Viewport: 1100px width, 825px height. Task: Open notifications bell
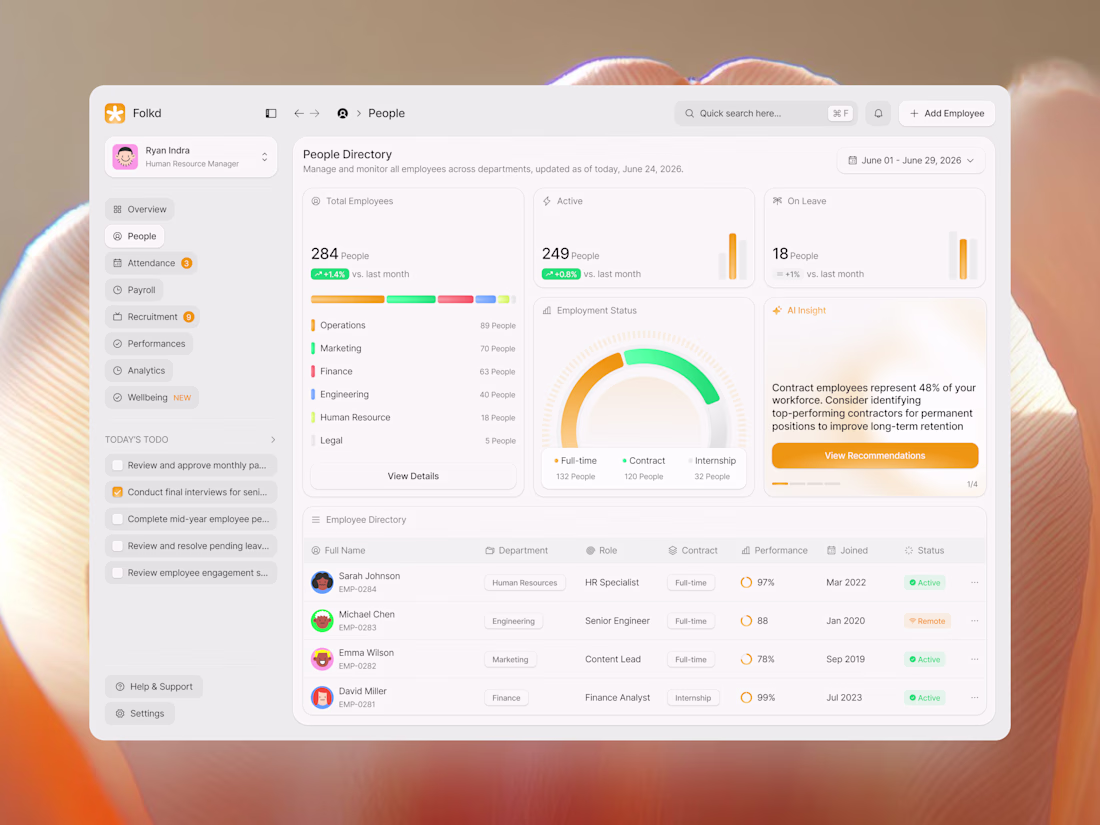[x=878, y=113]
